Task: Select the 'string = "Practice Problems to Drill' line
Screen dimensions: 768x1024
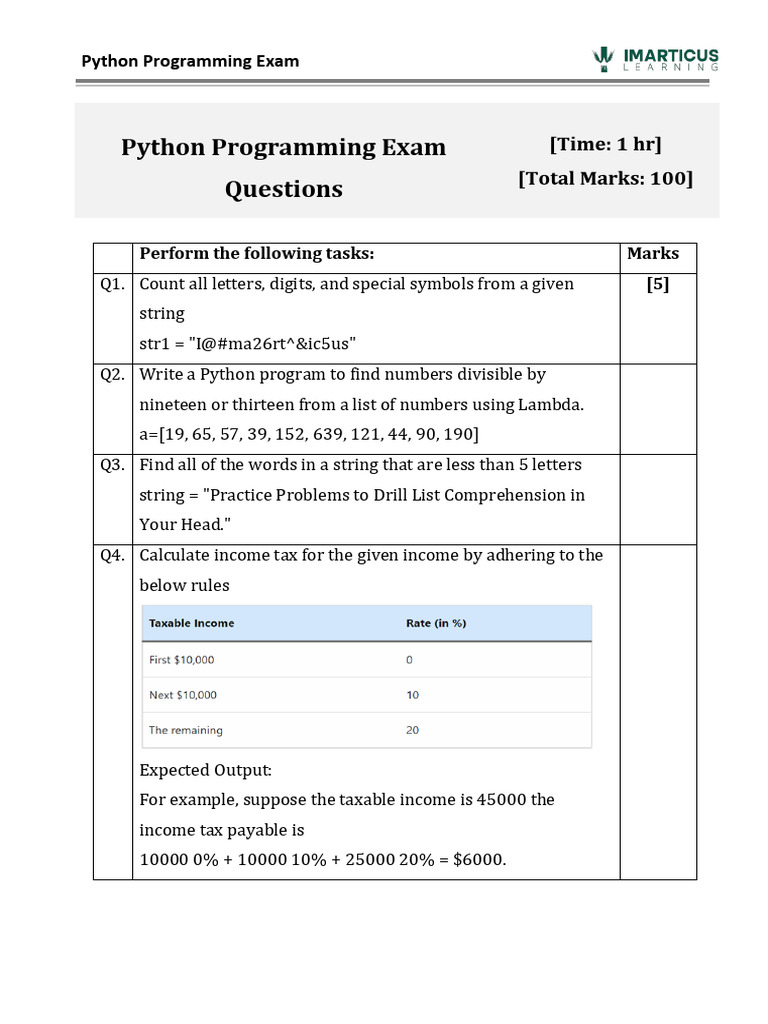Action: (362, 495)
